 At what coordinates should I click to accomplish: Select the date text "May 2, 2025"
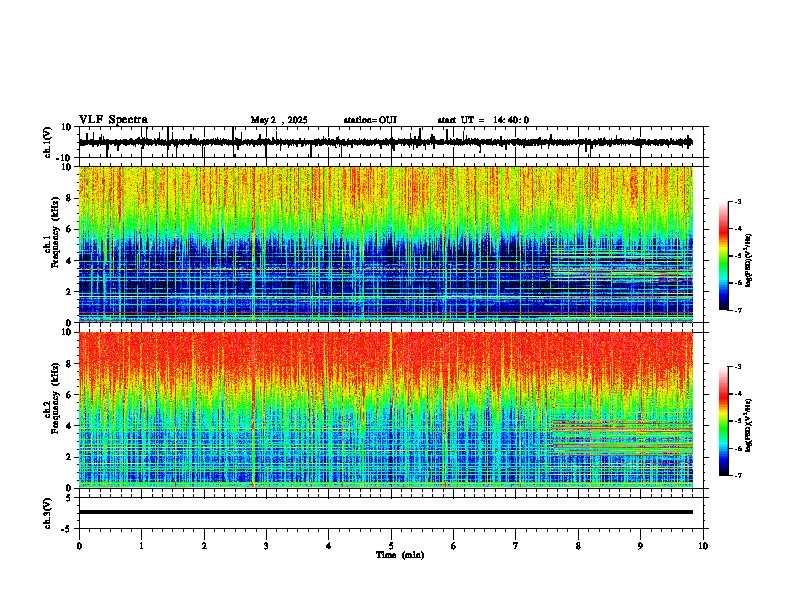pos(279,120)
